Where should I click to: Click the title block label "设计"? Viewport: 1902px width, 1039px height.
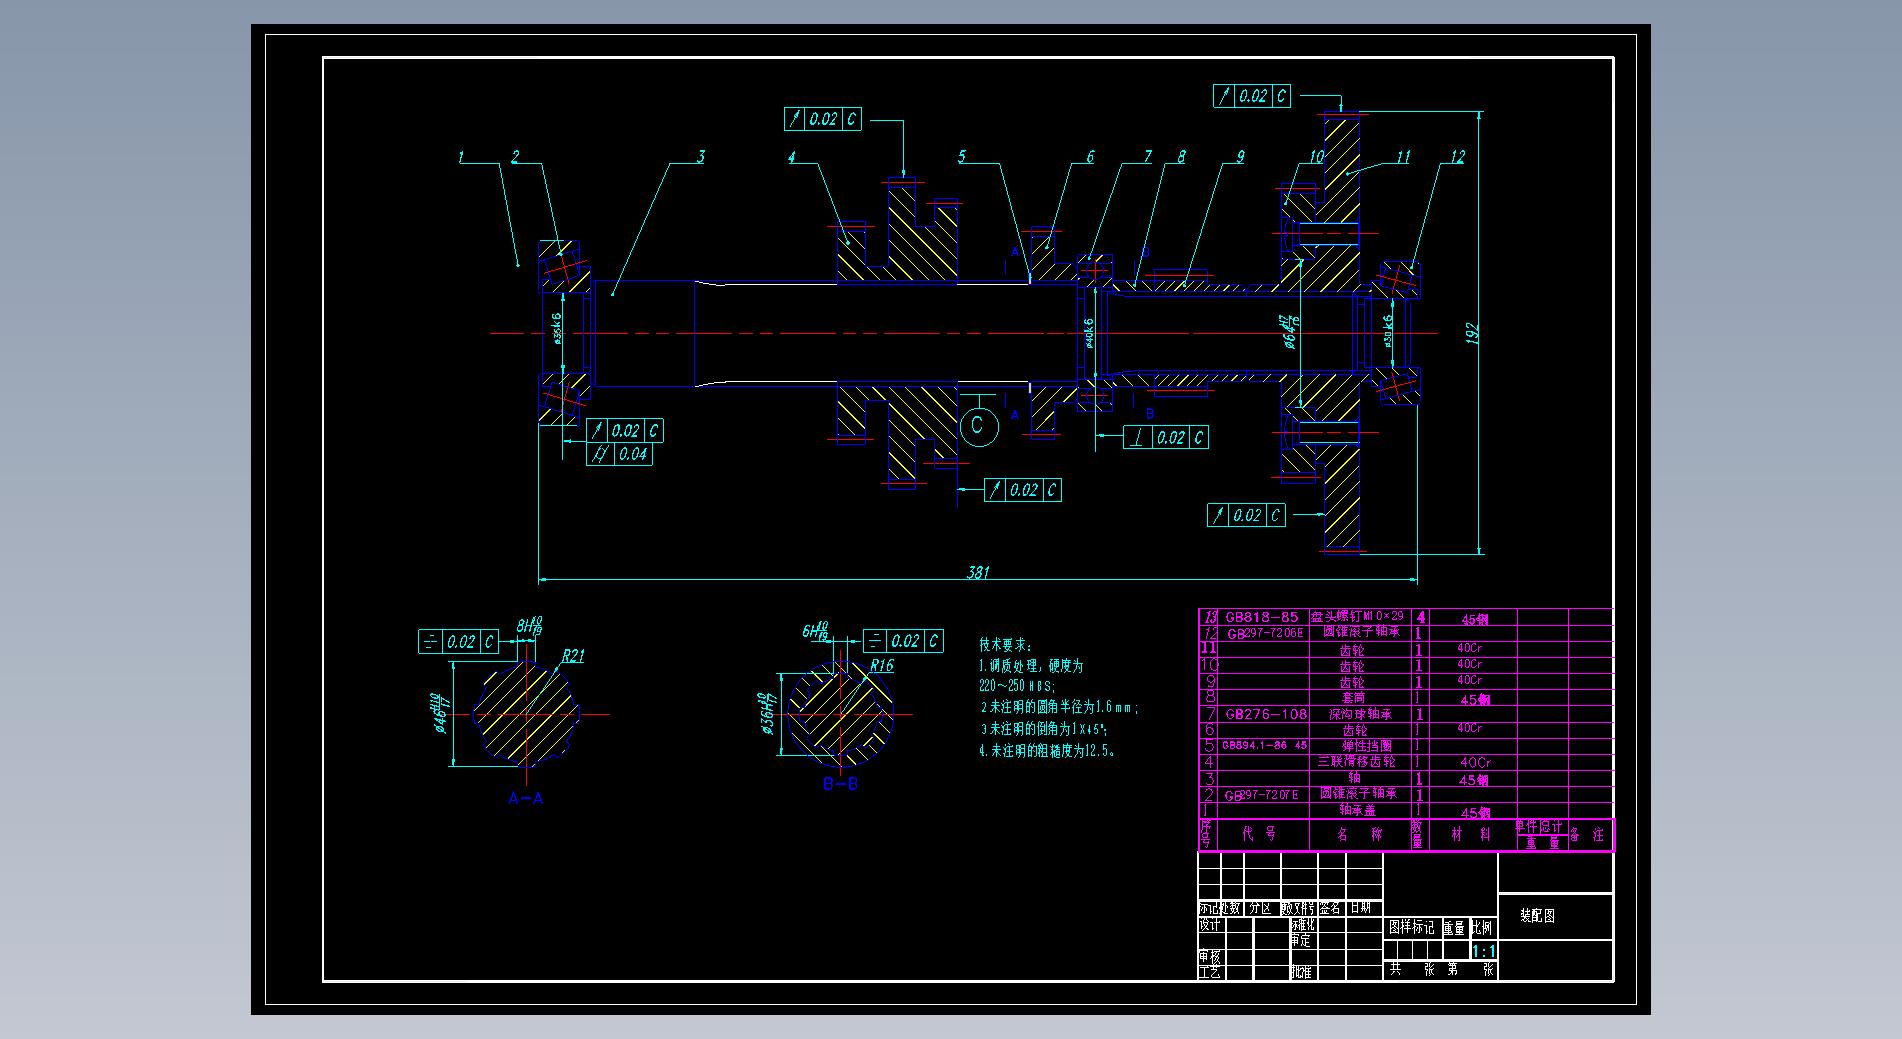pos(1210,925)
